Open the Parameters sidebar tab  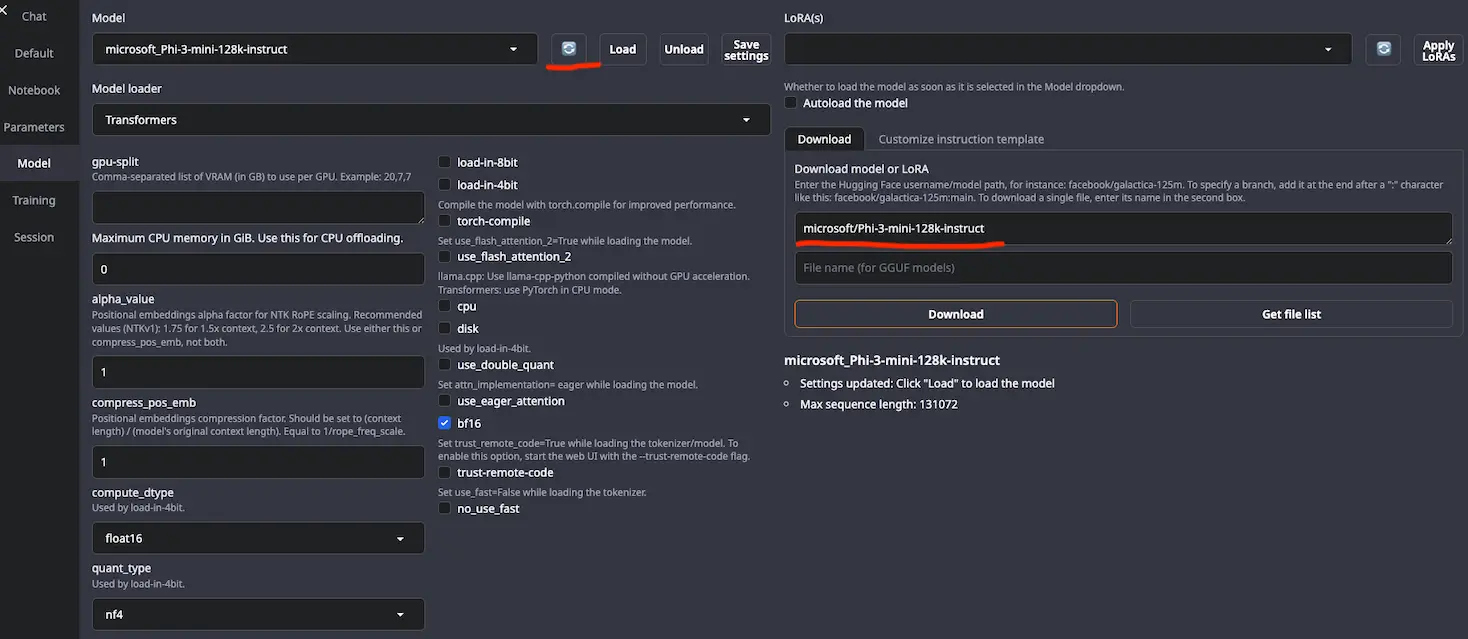(x=34, y=127)
